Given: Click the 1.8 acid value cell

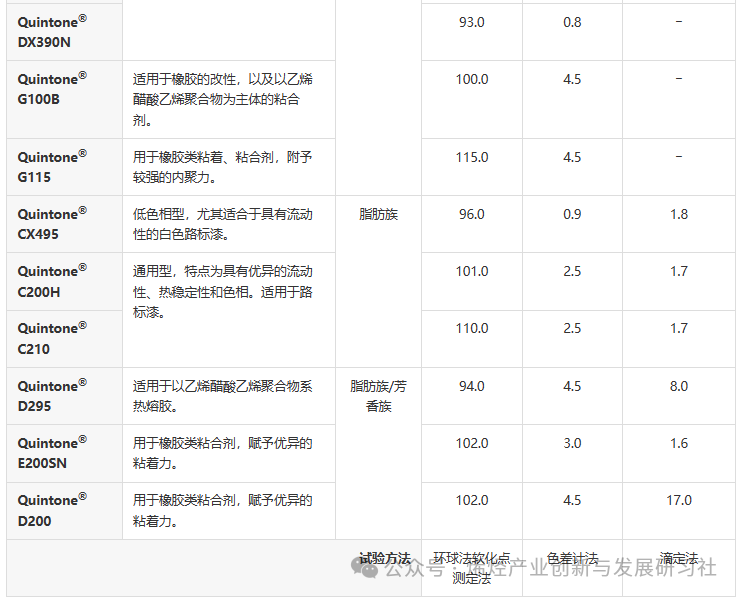Looking at the screenshot, I should 679,215.
